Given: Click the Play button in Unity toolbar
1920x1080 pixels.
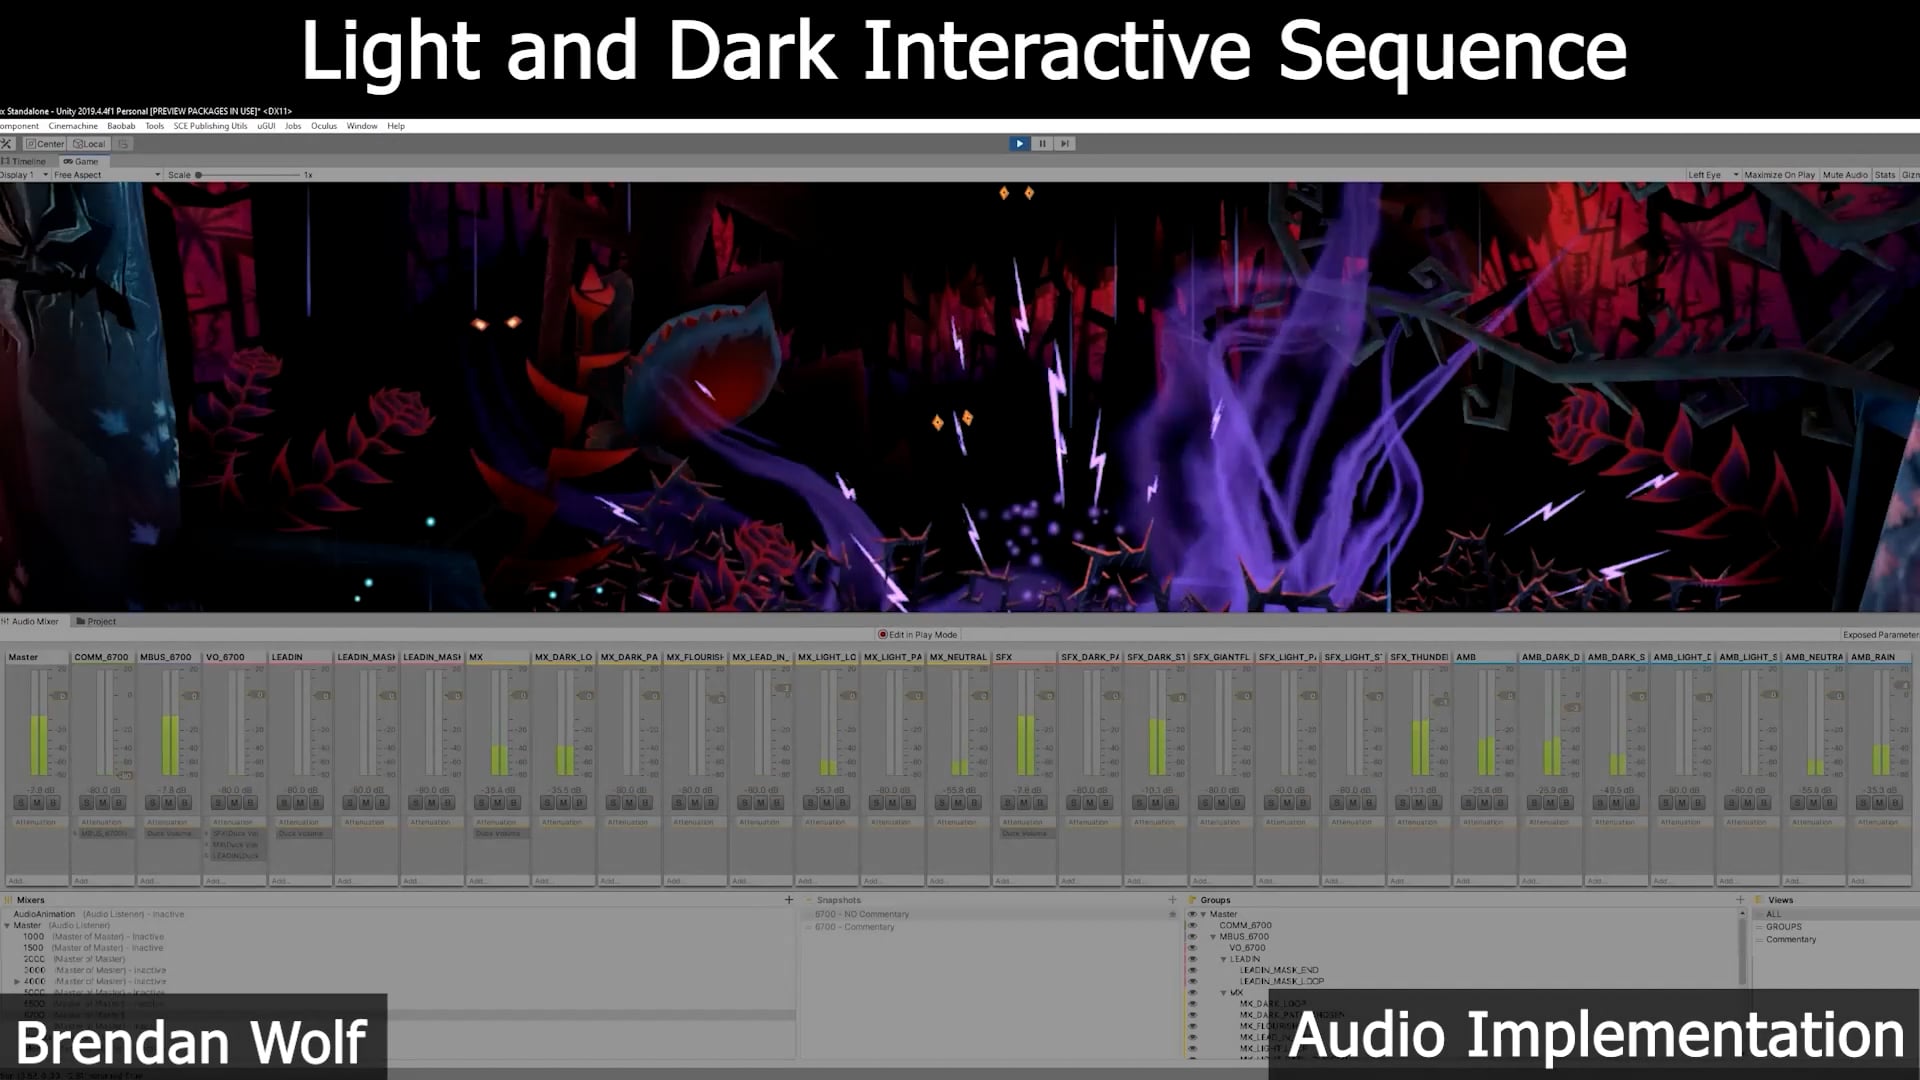Looking at the screenshot, I should 1019,144.
